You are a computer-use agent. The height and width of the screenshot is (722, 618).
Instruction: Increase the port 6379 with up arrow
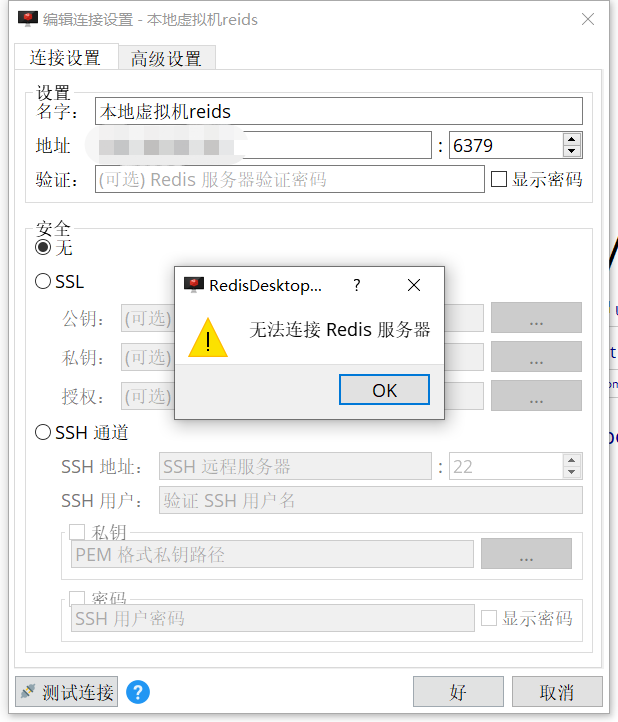pos(571,139)
